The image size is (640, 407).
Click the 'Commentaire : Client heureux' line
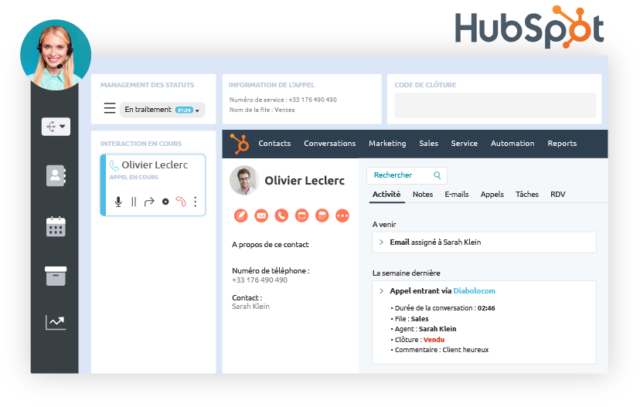click(439, 350)
